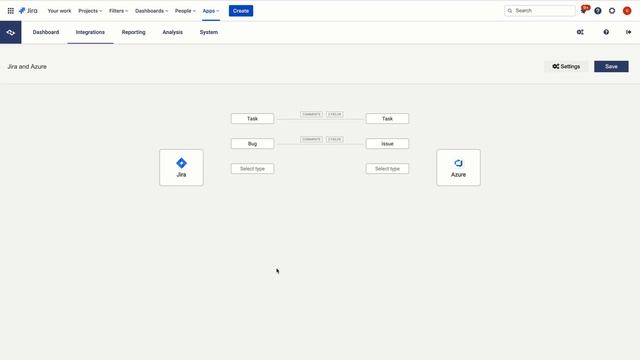Switch to the Integrations tab
Viewport: 640px width, 360px height.
point(90,32)
